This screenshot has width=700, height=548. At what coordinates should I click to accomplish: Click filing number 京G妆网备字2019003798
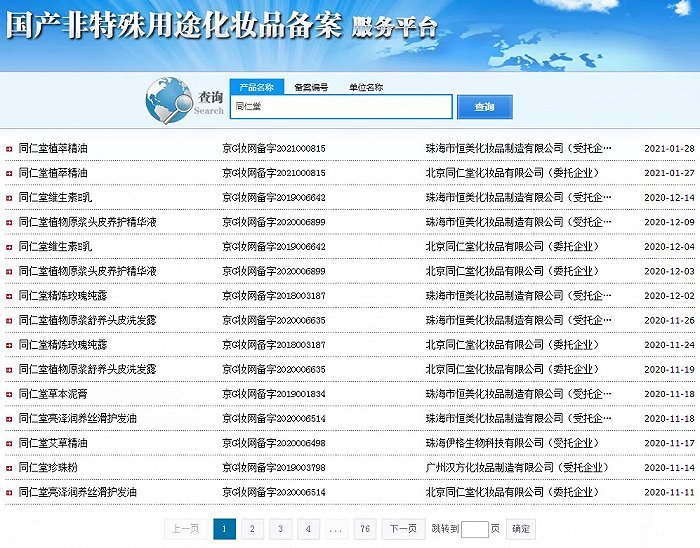click(x=274, y=468)
